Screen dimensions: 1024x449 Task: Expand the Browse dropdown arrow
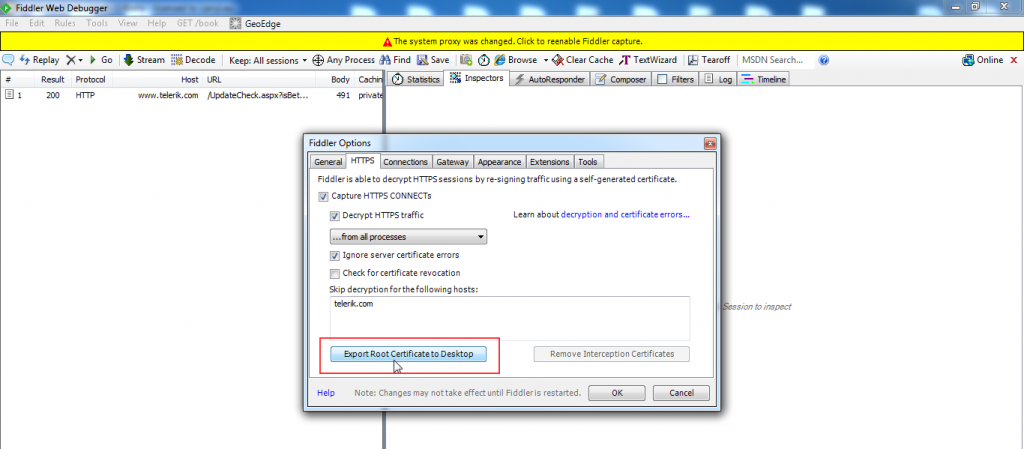(x=545, y=60)
